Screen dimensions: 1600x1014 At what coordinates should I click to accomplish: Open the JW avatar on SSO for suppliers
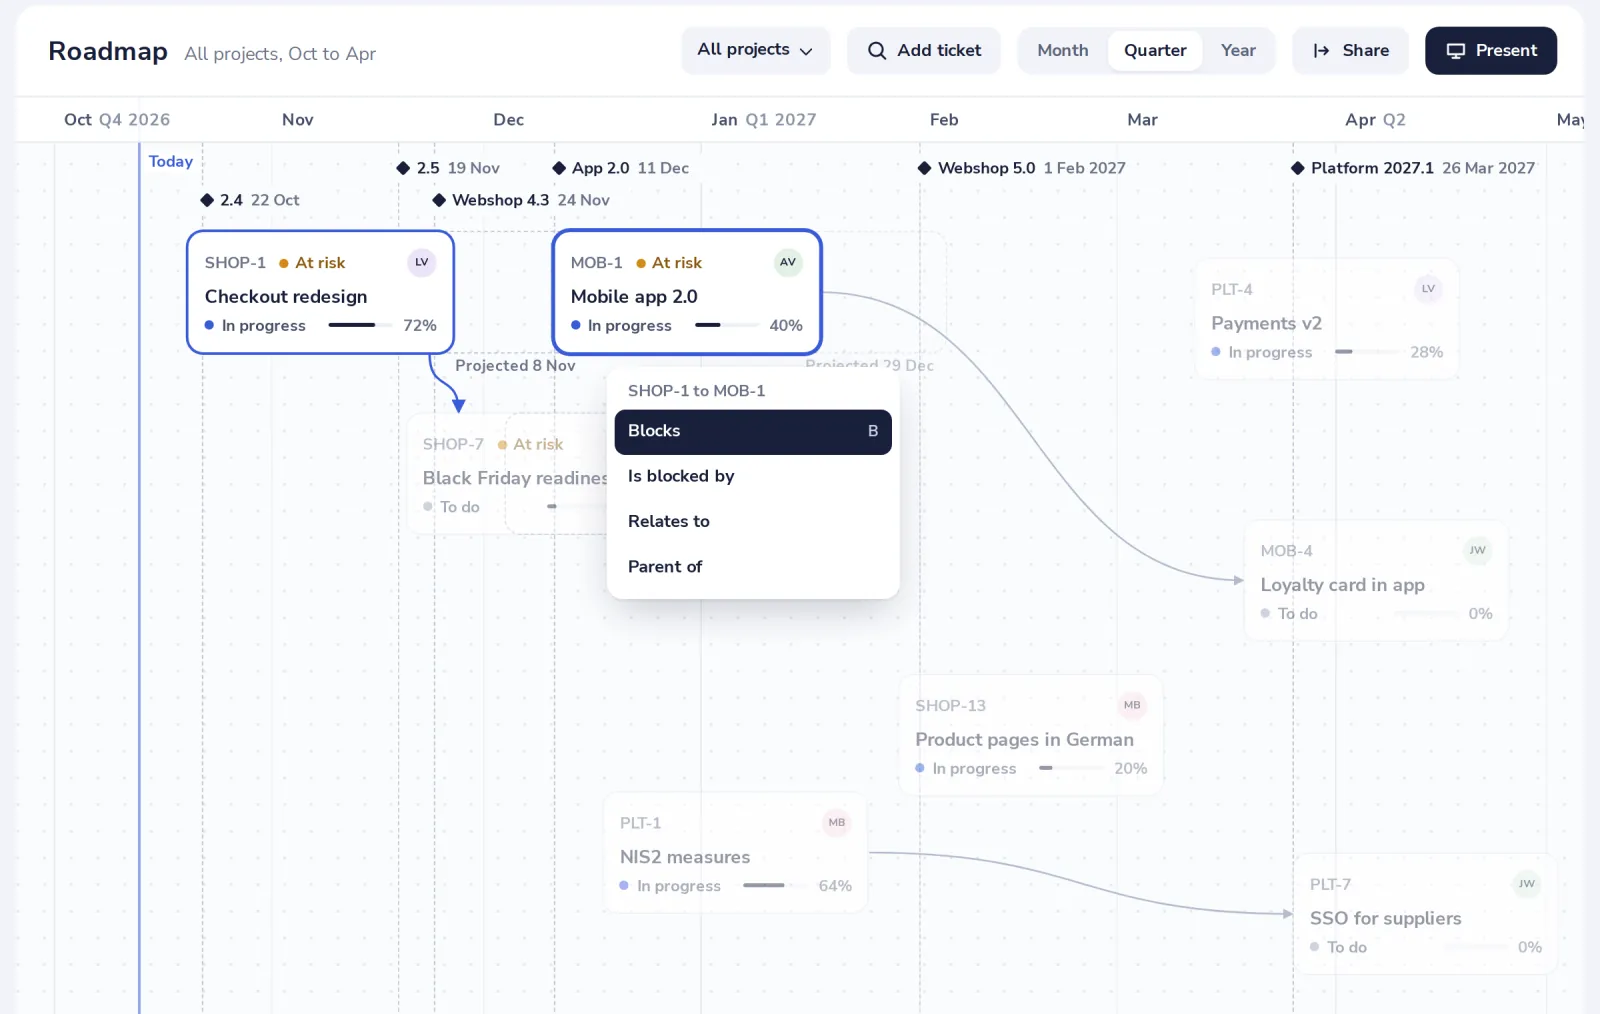tap(1526, 884)
